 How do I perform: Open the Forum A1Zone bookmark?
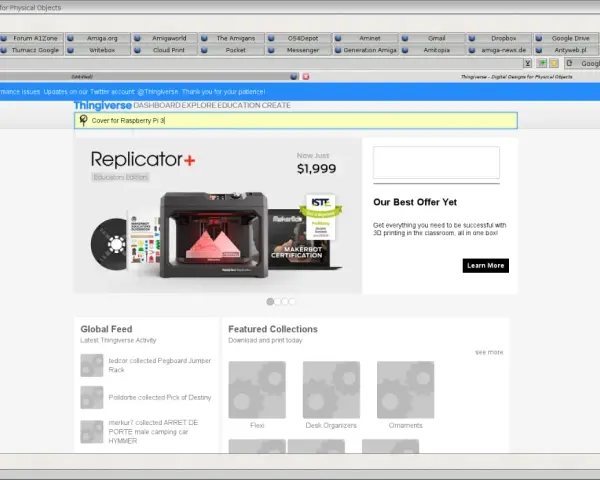coord(31,38)
